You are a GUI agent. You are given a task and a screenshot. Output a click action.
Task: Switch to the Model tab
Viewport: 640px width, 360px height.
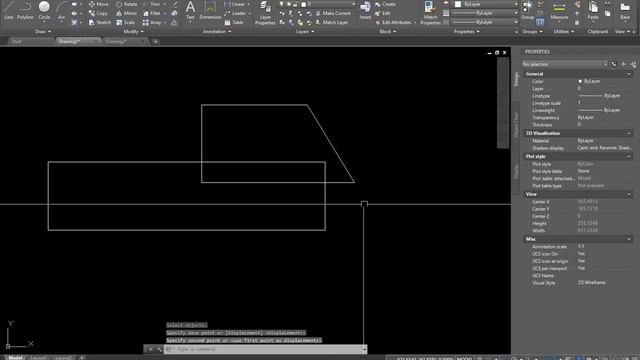click(16, 358)
